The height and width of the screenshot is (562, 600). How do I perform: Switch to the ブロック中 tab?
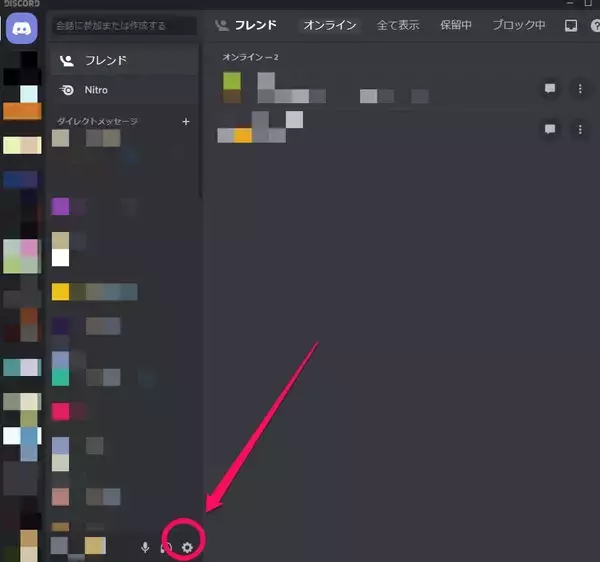pyautogui.click(x=519, y=25)
